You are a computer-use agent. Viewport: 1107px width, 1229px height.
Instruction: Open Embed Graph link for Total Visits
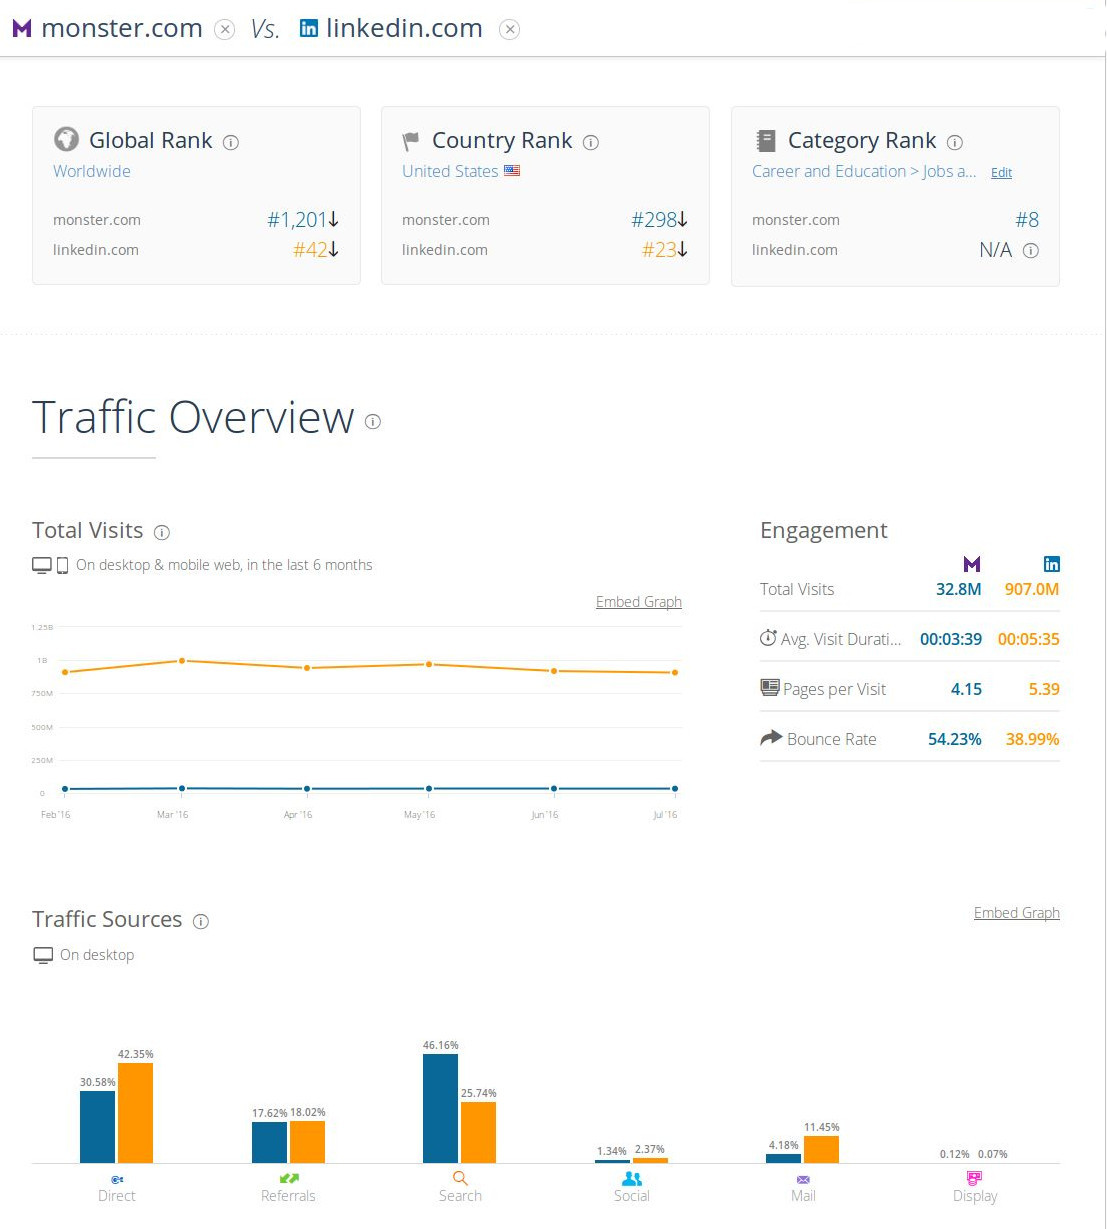(x=638, y=602)
